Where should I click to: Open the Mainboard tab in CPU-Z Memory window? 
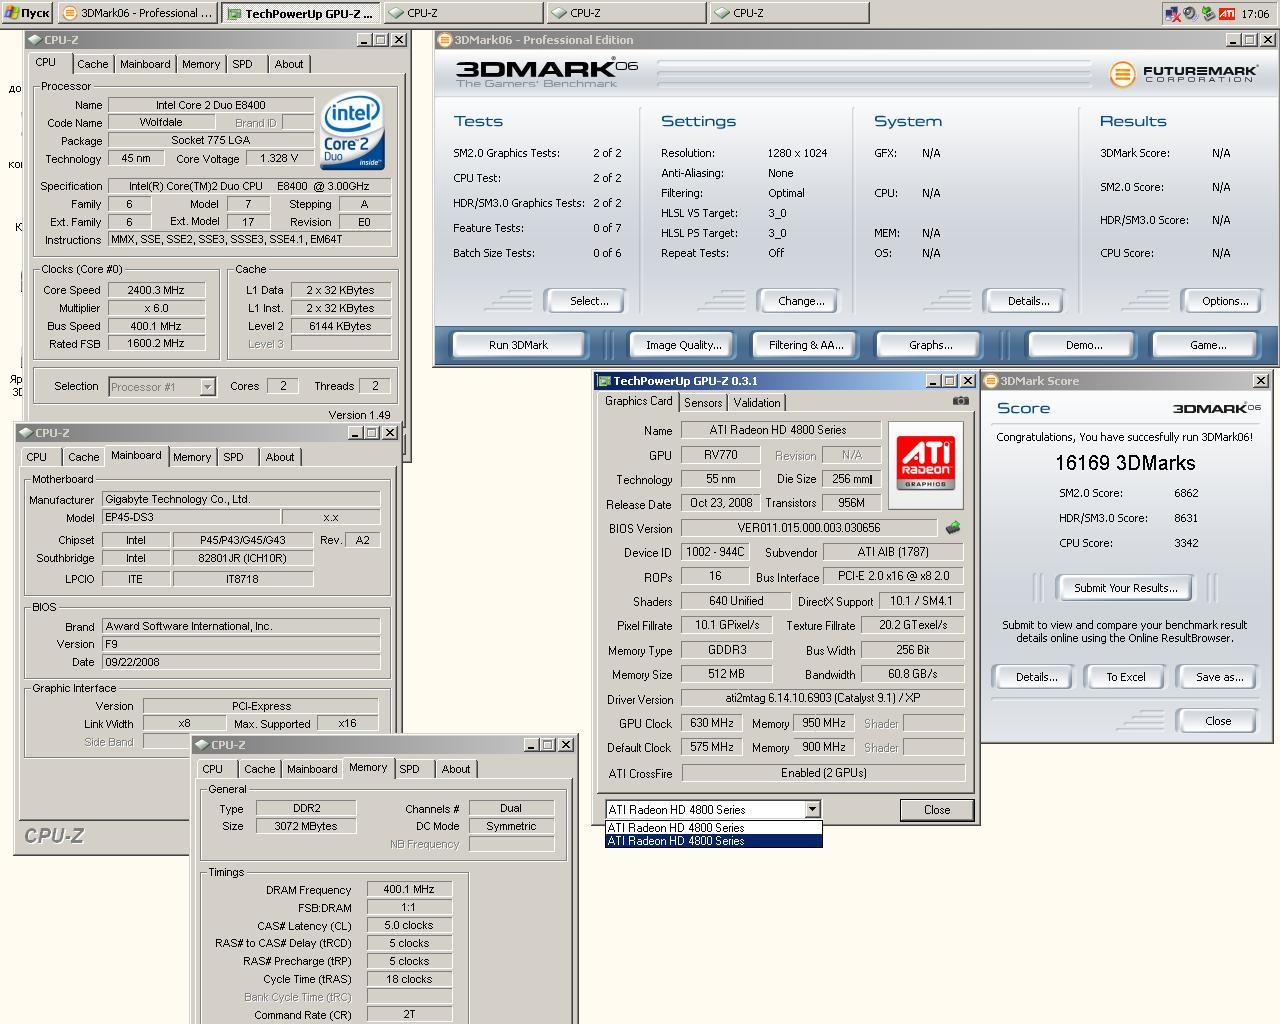point(312,769)
